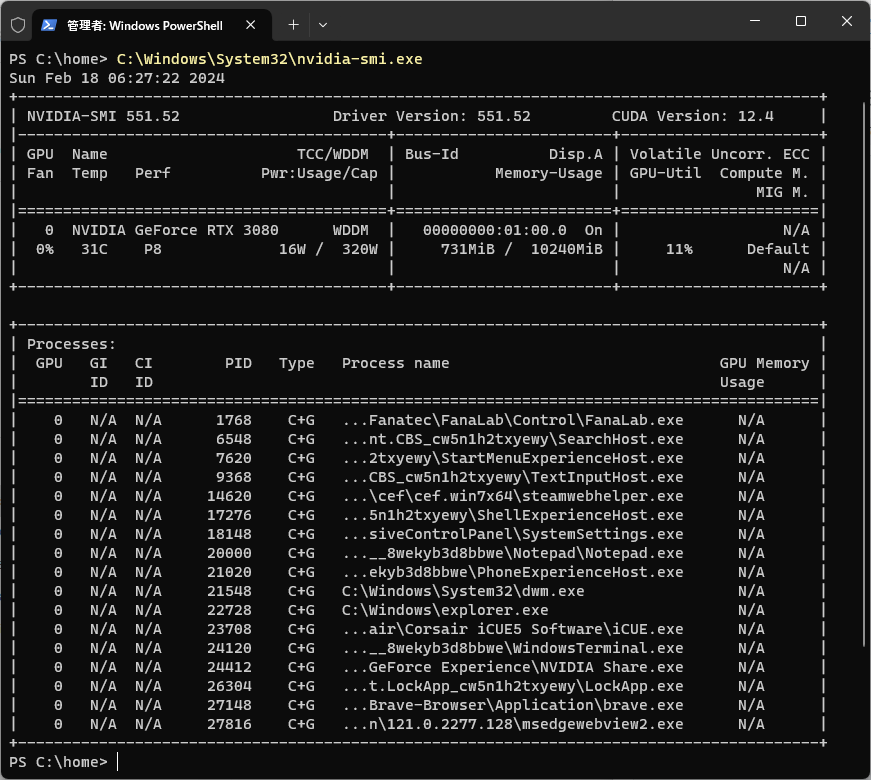Viewport: 871px width, 780px height.
Task: Click Driver Version: 551.52 text
Action: click(432, 116)
